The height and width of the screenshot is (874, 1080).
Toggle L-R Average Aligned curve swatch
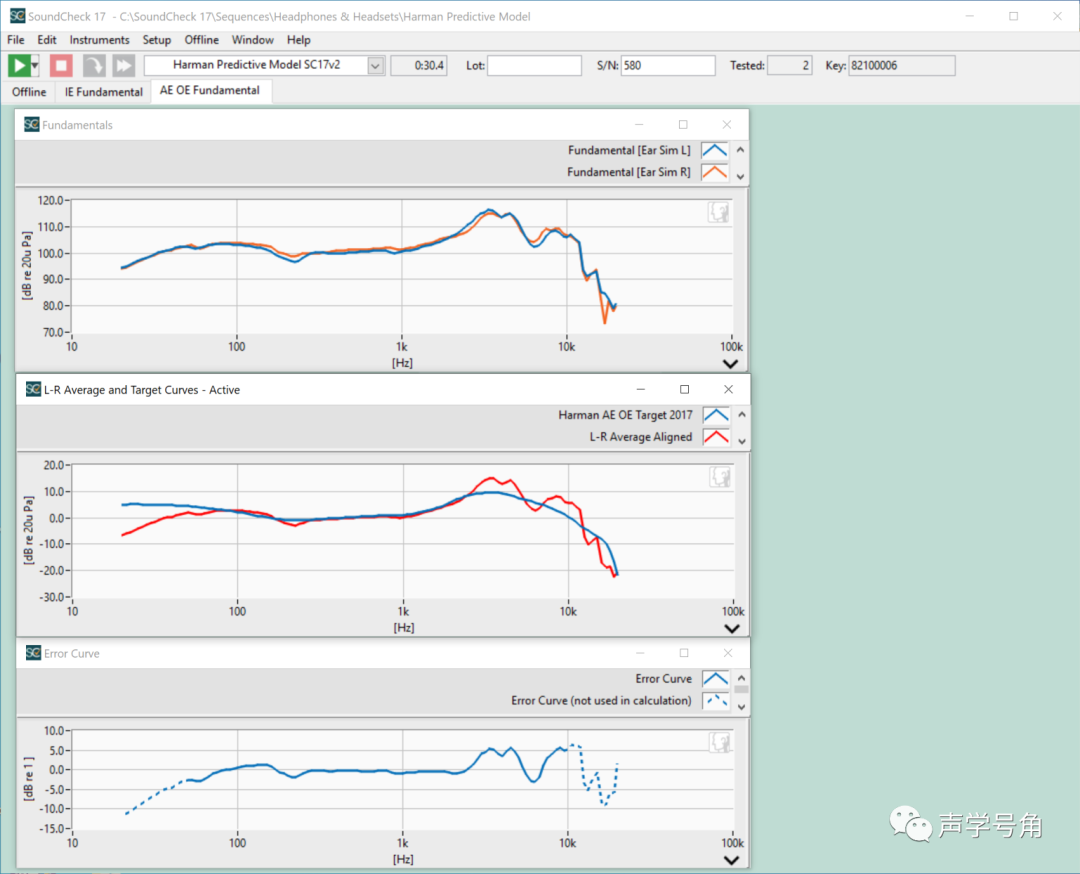pyautogui.click(x=714, y=437)
